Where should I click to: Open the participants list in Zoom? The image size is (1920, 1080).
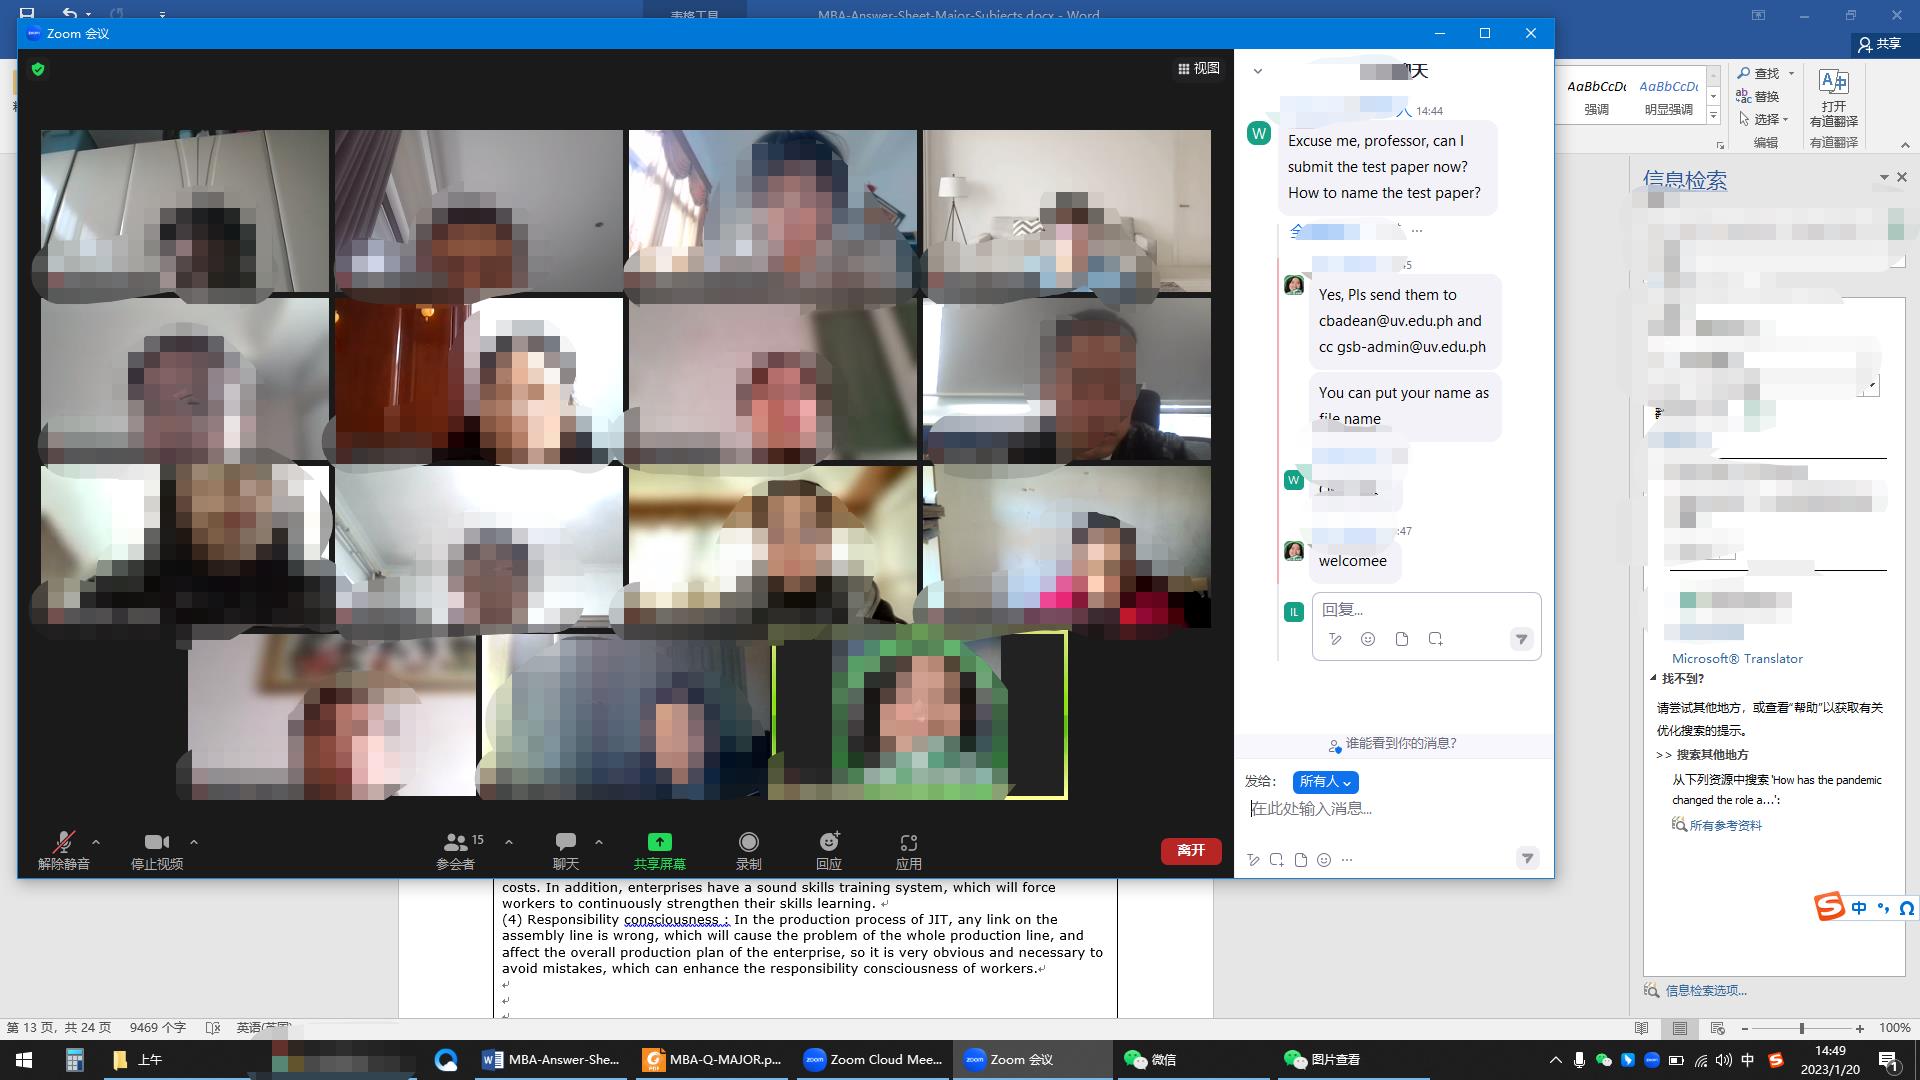[456, 850]
